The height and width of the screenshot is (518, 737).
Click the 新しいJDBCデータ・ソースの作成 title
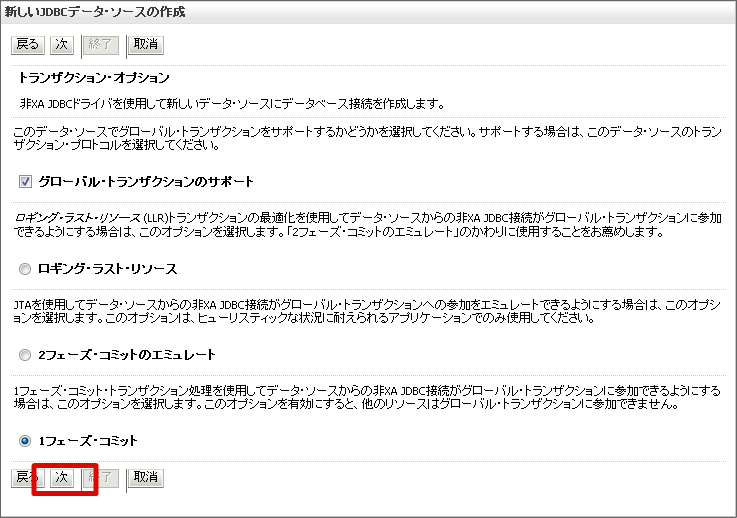pyautogui.click(x=95, y=12)
